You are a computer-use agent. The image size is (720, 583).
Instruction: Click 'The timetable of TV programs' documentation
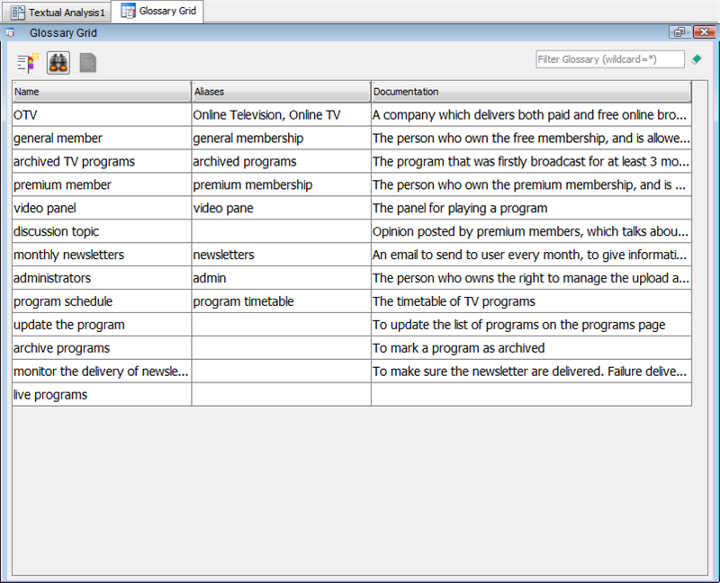[531, 302]
